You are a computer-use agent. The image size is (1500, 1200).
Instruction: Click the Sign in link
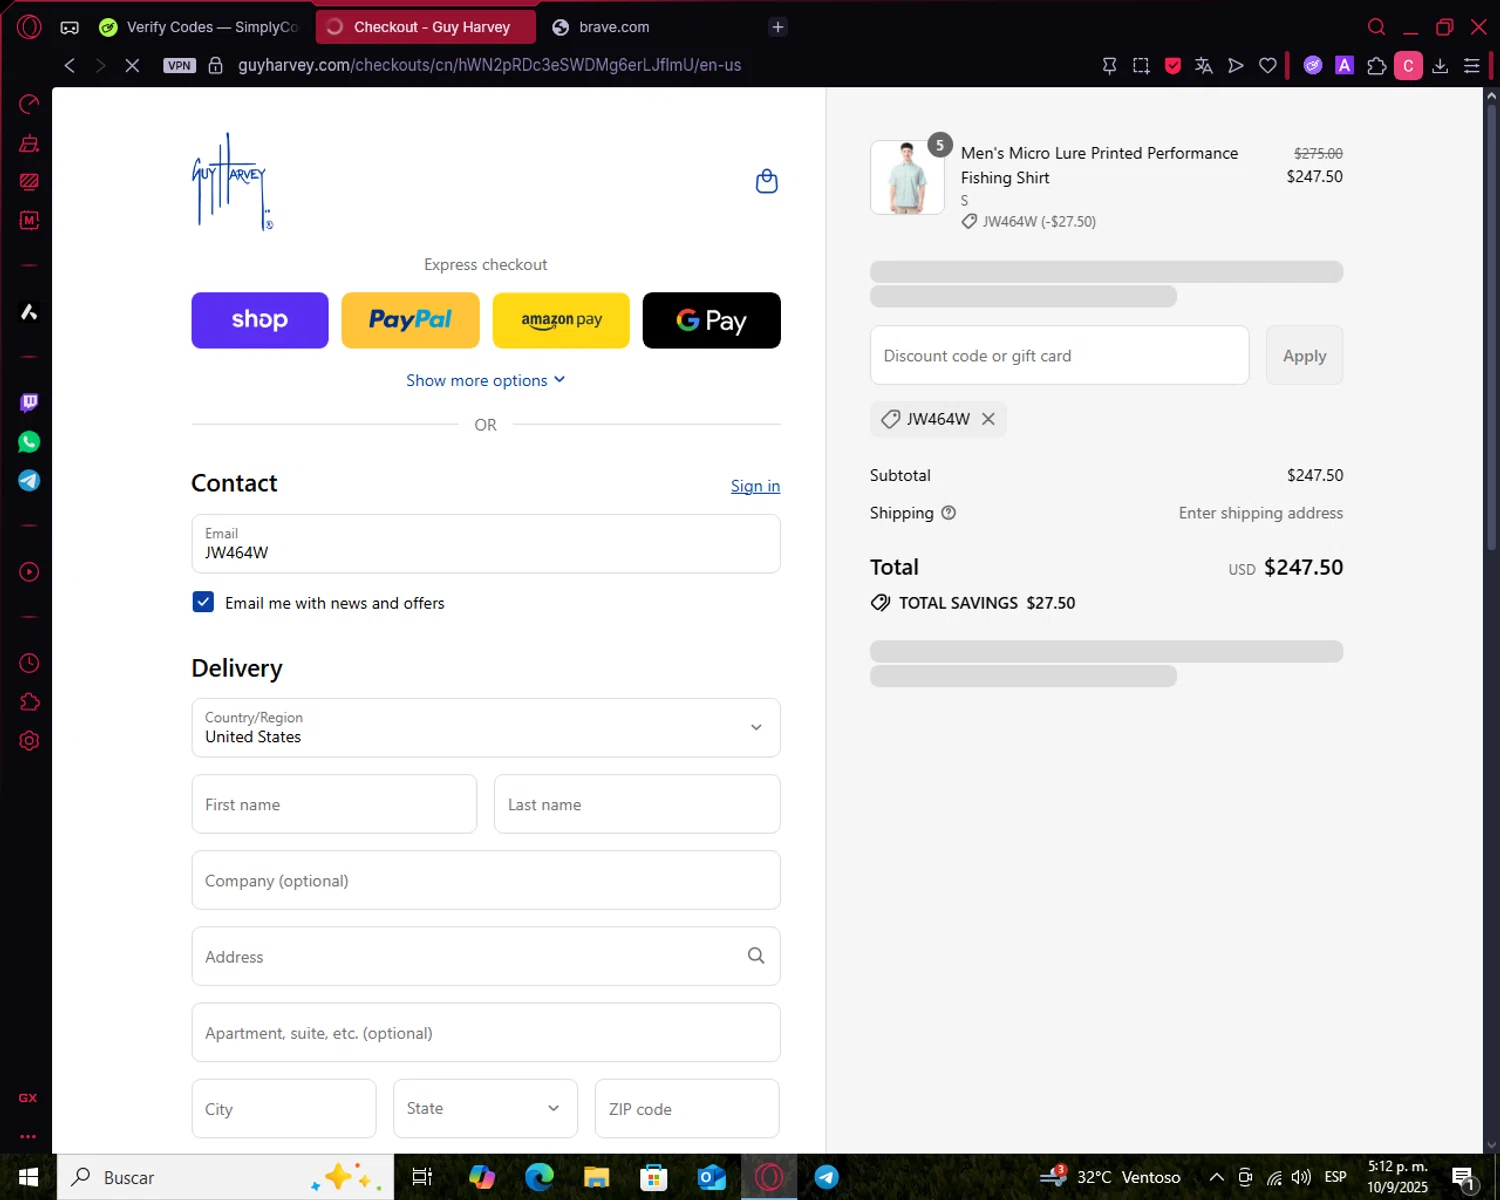(755, 486)
